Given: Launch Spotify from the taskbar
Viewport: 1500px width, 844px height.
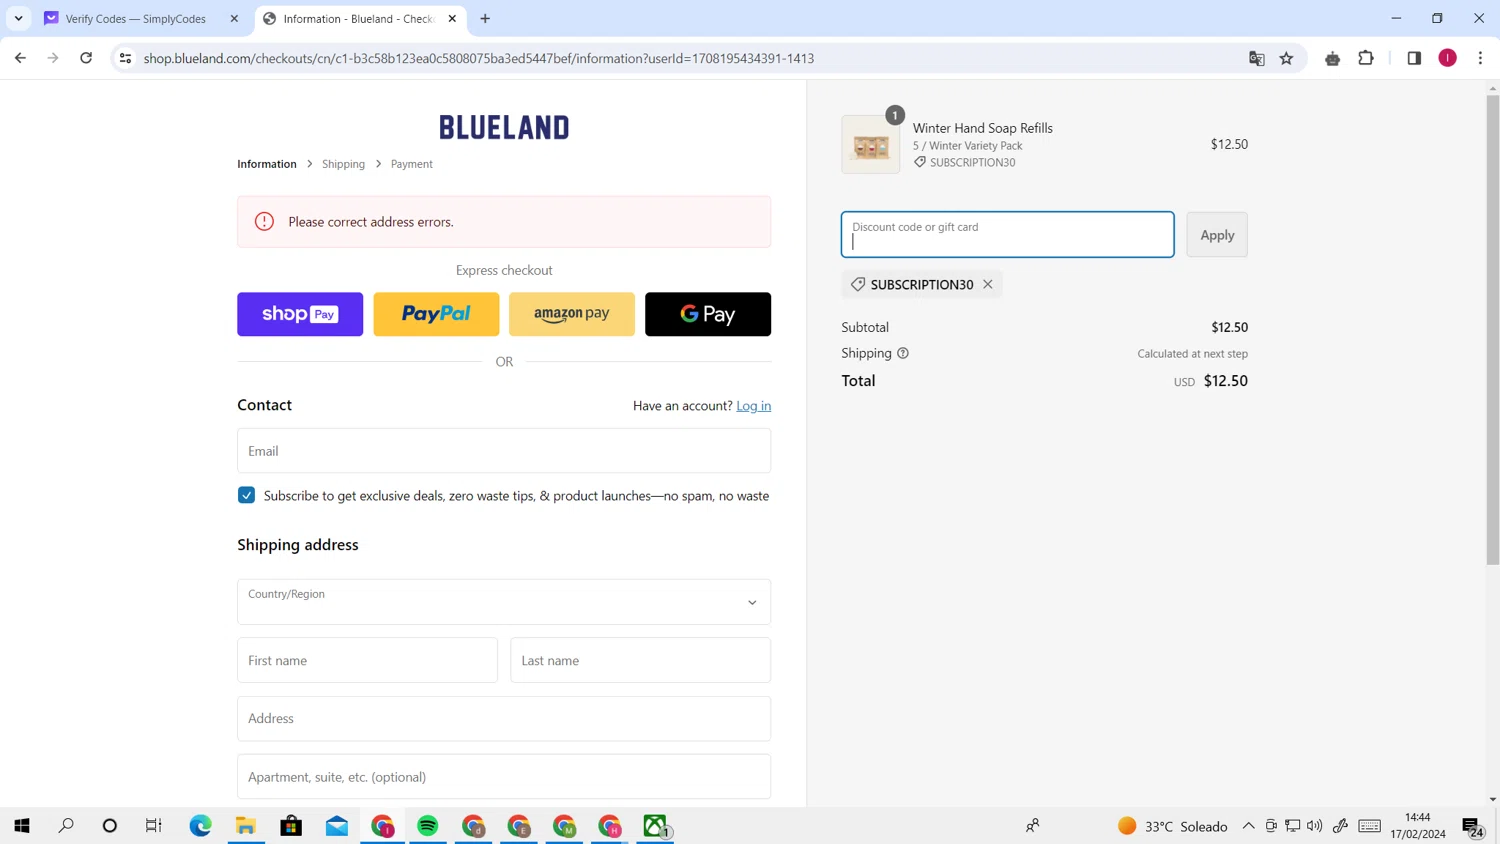Looking at the screenshot, I should [428, 826].
